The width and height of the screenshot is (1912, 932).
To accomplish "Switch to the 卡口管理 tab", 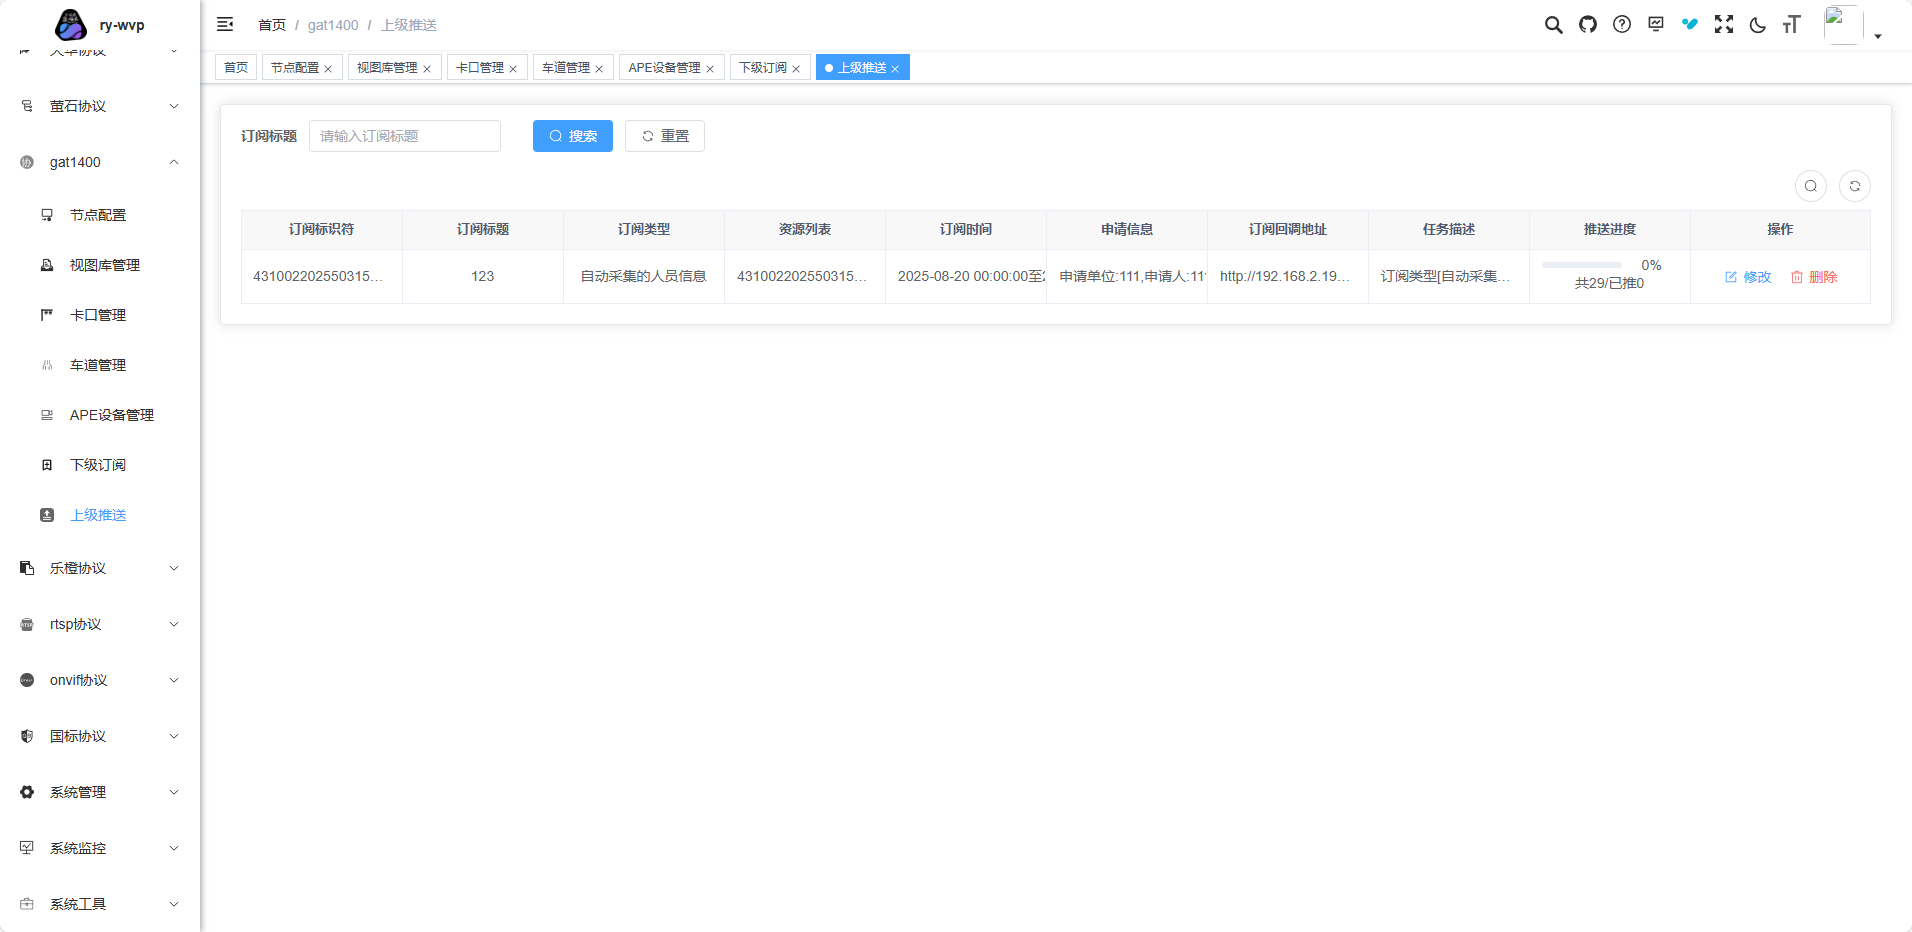I will click(480, 68).
